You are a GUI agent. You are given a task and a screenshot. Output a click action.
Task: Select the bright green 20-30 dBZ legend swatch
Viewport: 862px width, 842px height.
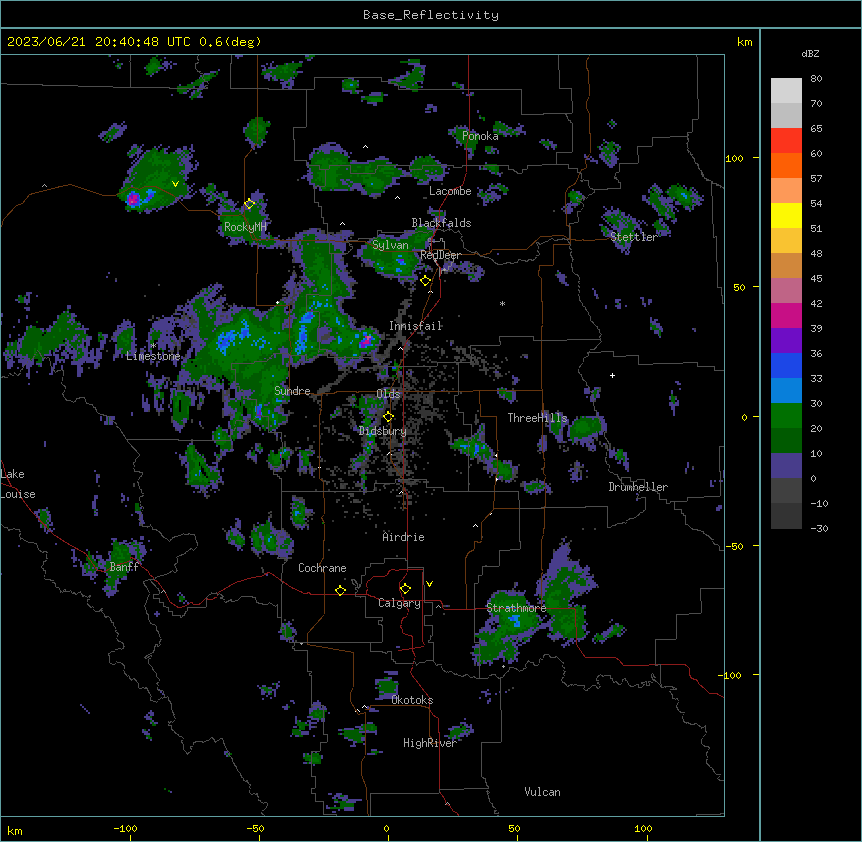pos(786,416)
